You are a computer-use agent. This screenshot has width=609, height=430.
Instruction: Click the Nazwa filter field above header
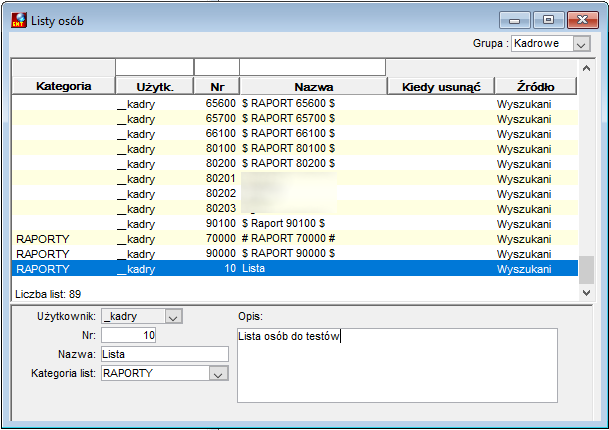(x=313, y=67)
